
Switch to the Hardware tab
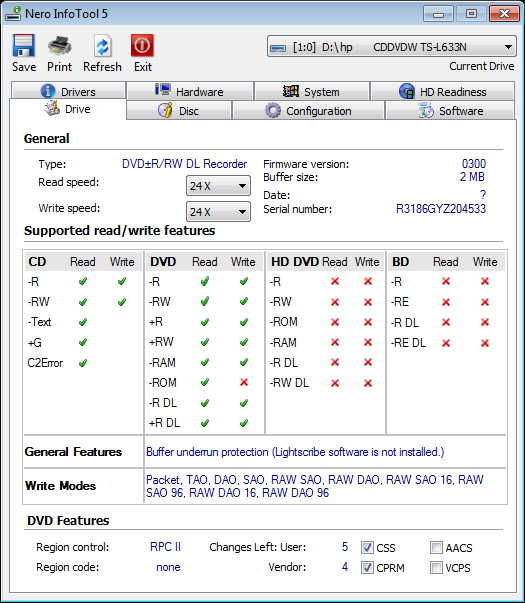(190, 91)
